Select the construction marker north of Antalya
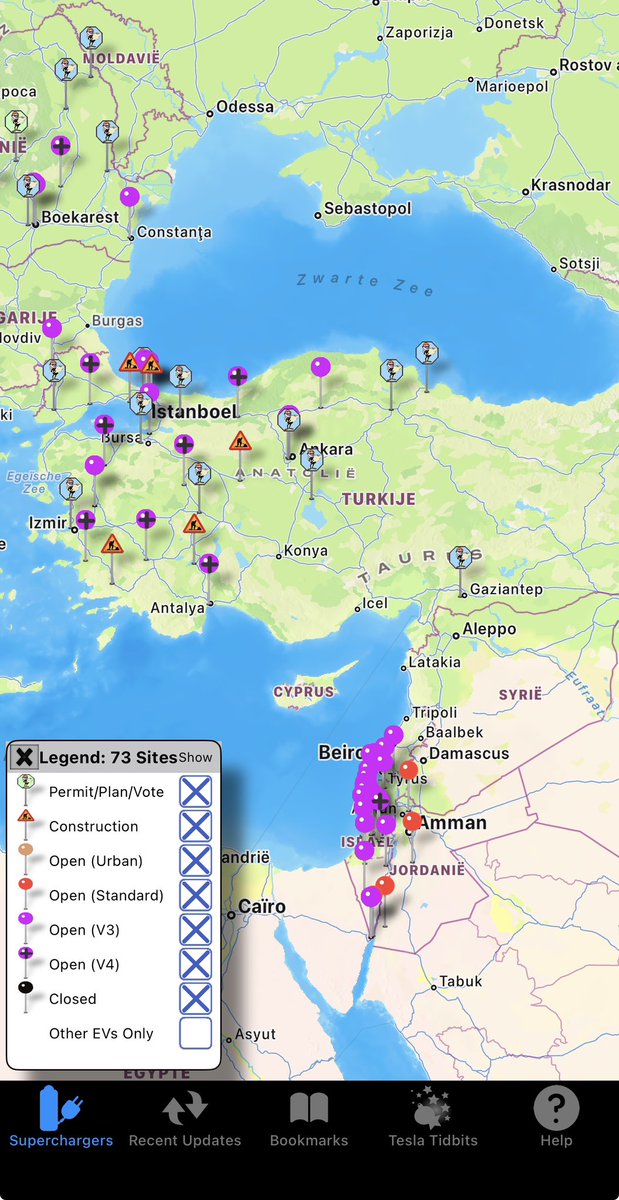The width and height of the screenshot is (619, 1200). tap(194, 523)
